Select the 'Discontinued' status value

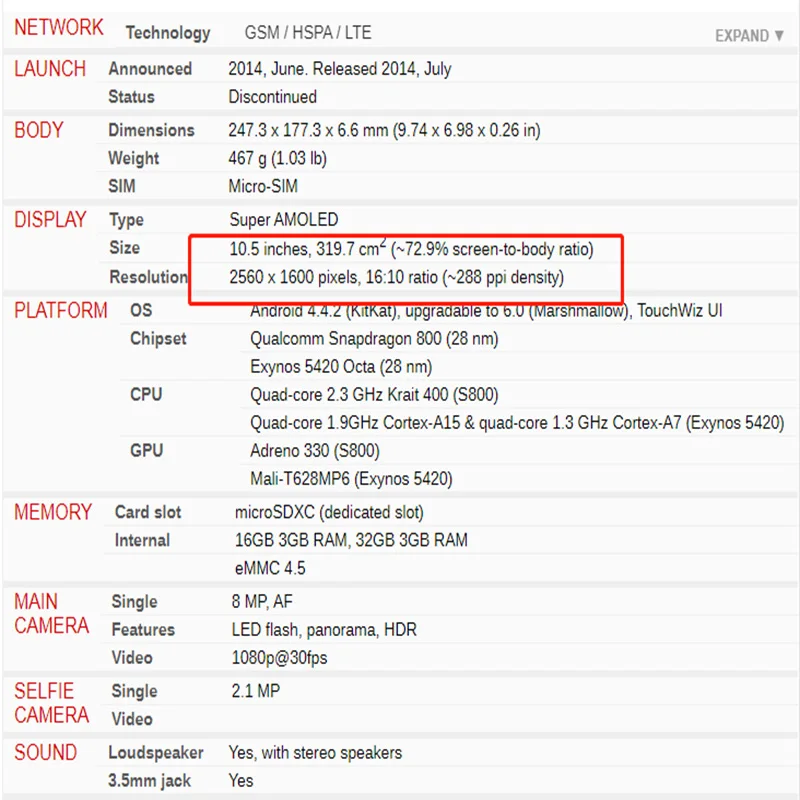coord(272,97)
